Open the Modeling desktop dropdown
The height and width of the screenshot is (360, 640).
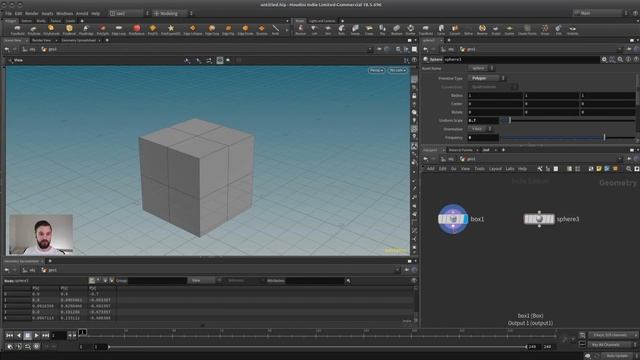coord(172,13)
